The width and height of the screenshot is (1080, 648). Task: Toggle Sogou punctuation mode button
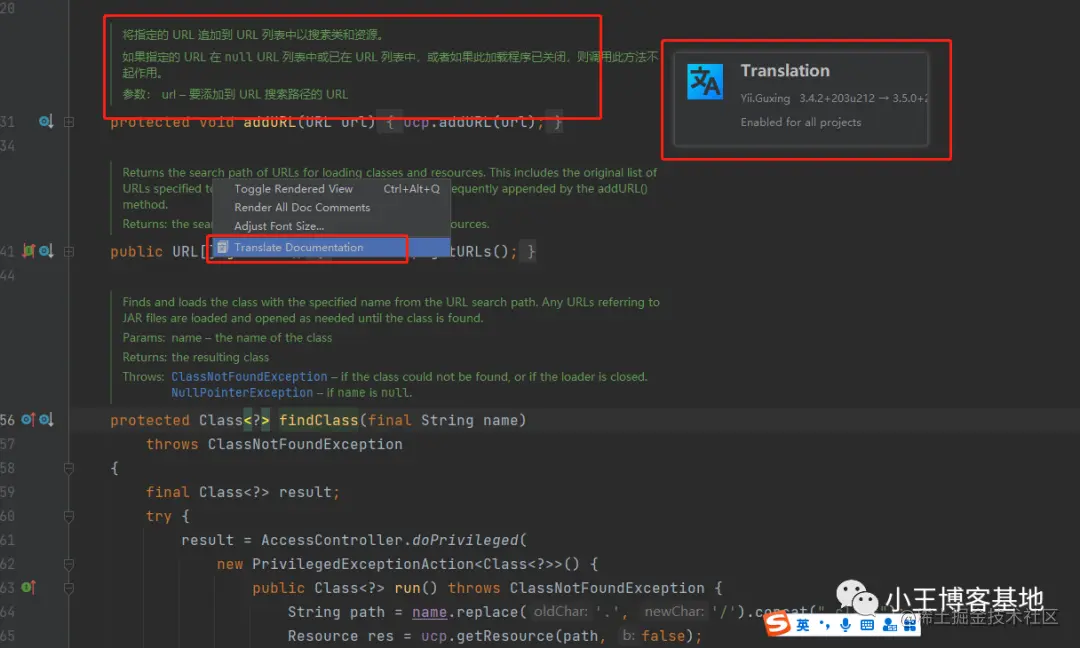pyautogui.click(x=824, y=625)
